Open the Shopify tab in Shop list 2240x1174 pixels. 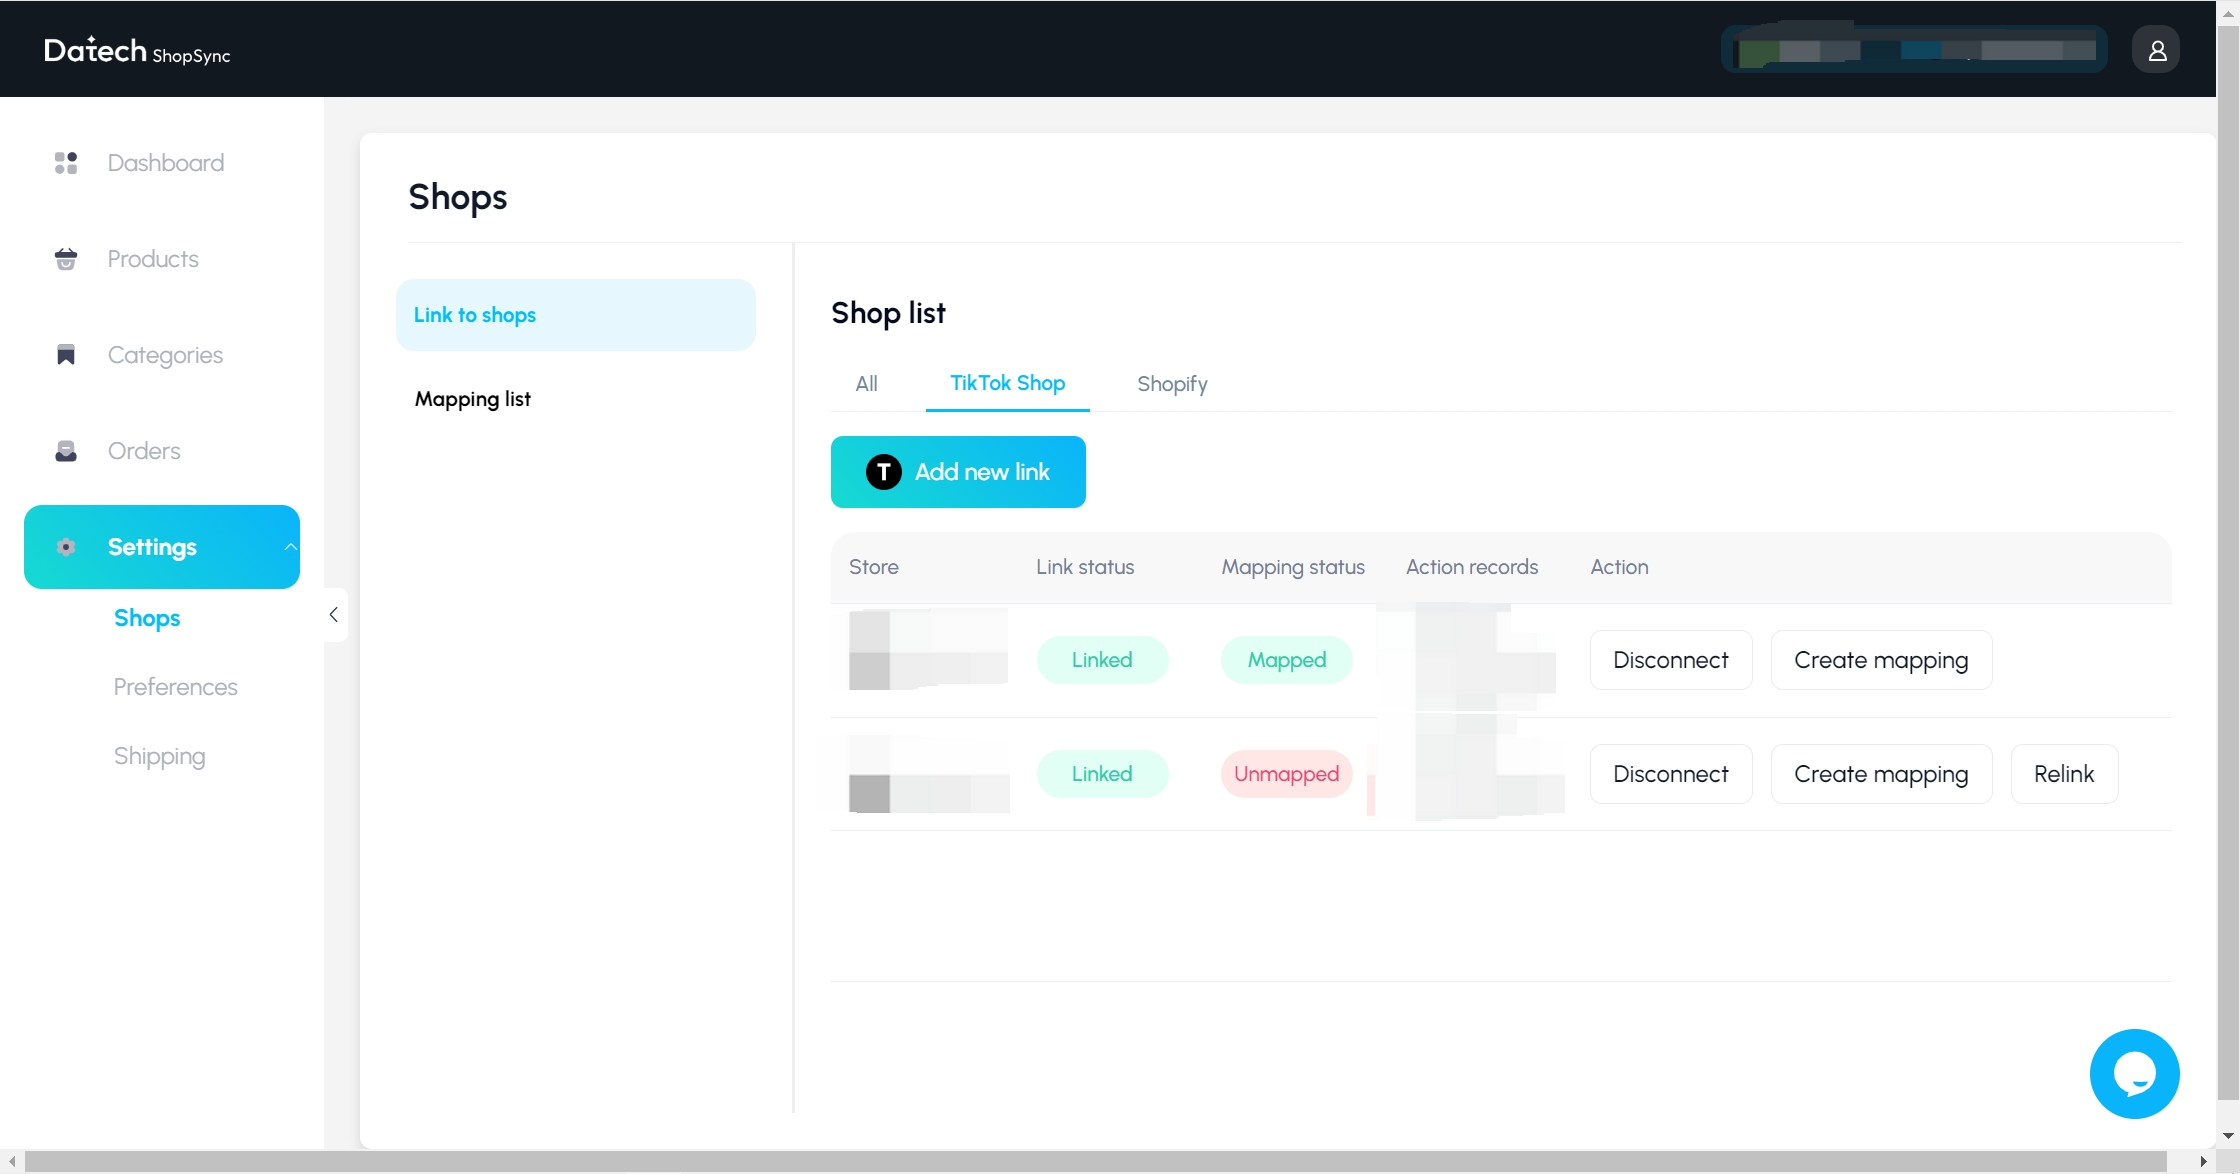click(x=1172, y=382)
